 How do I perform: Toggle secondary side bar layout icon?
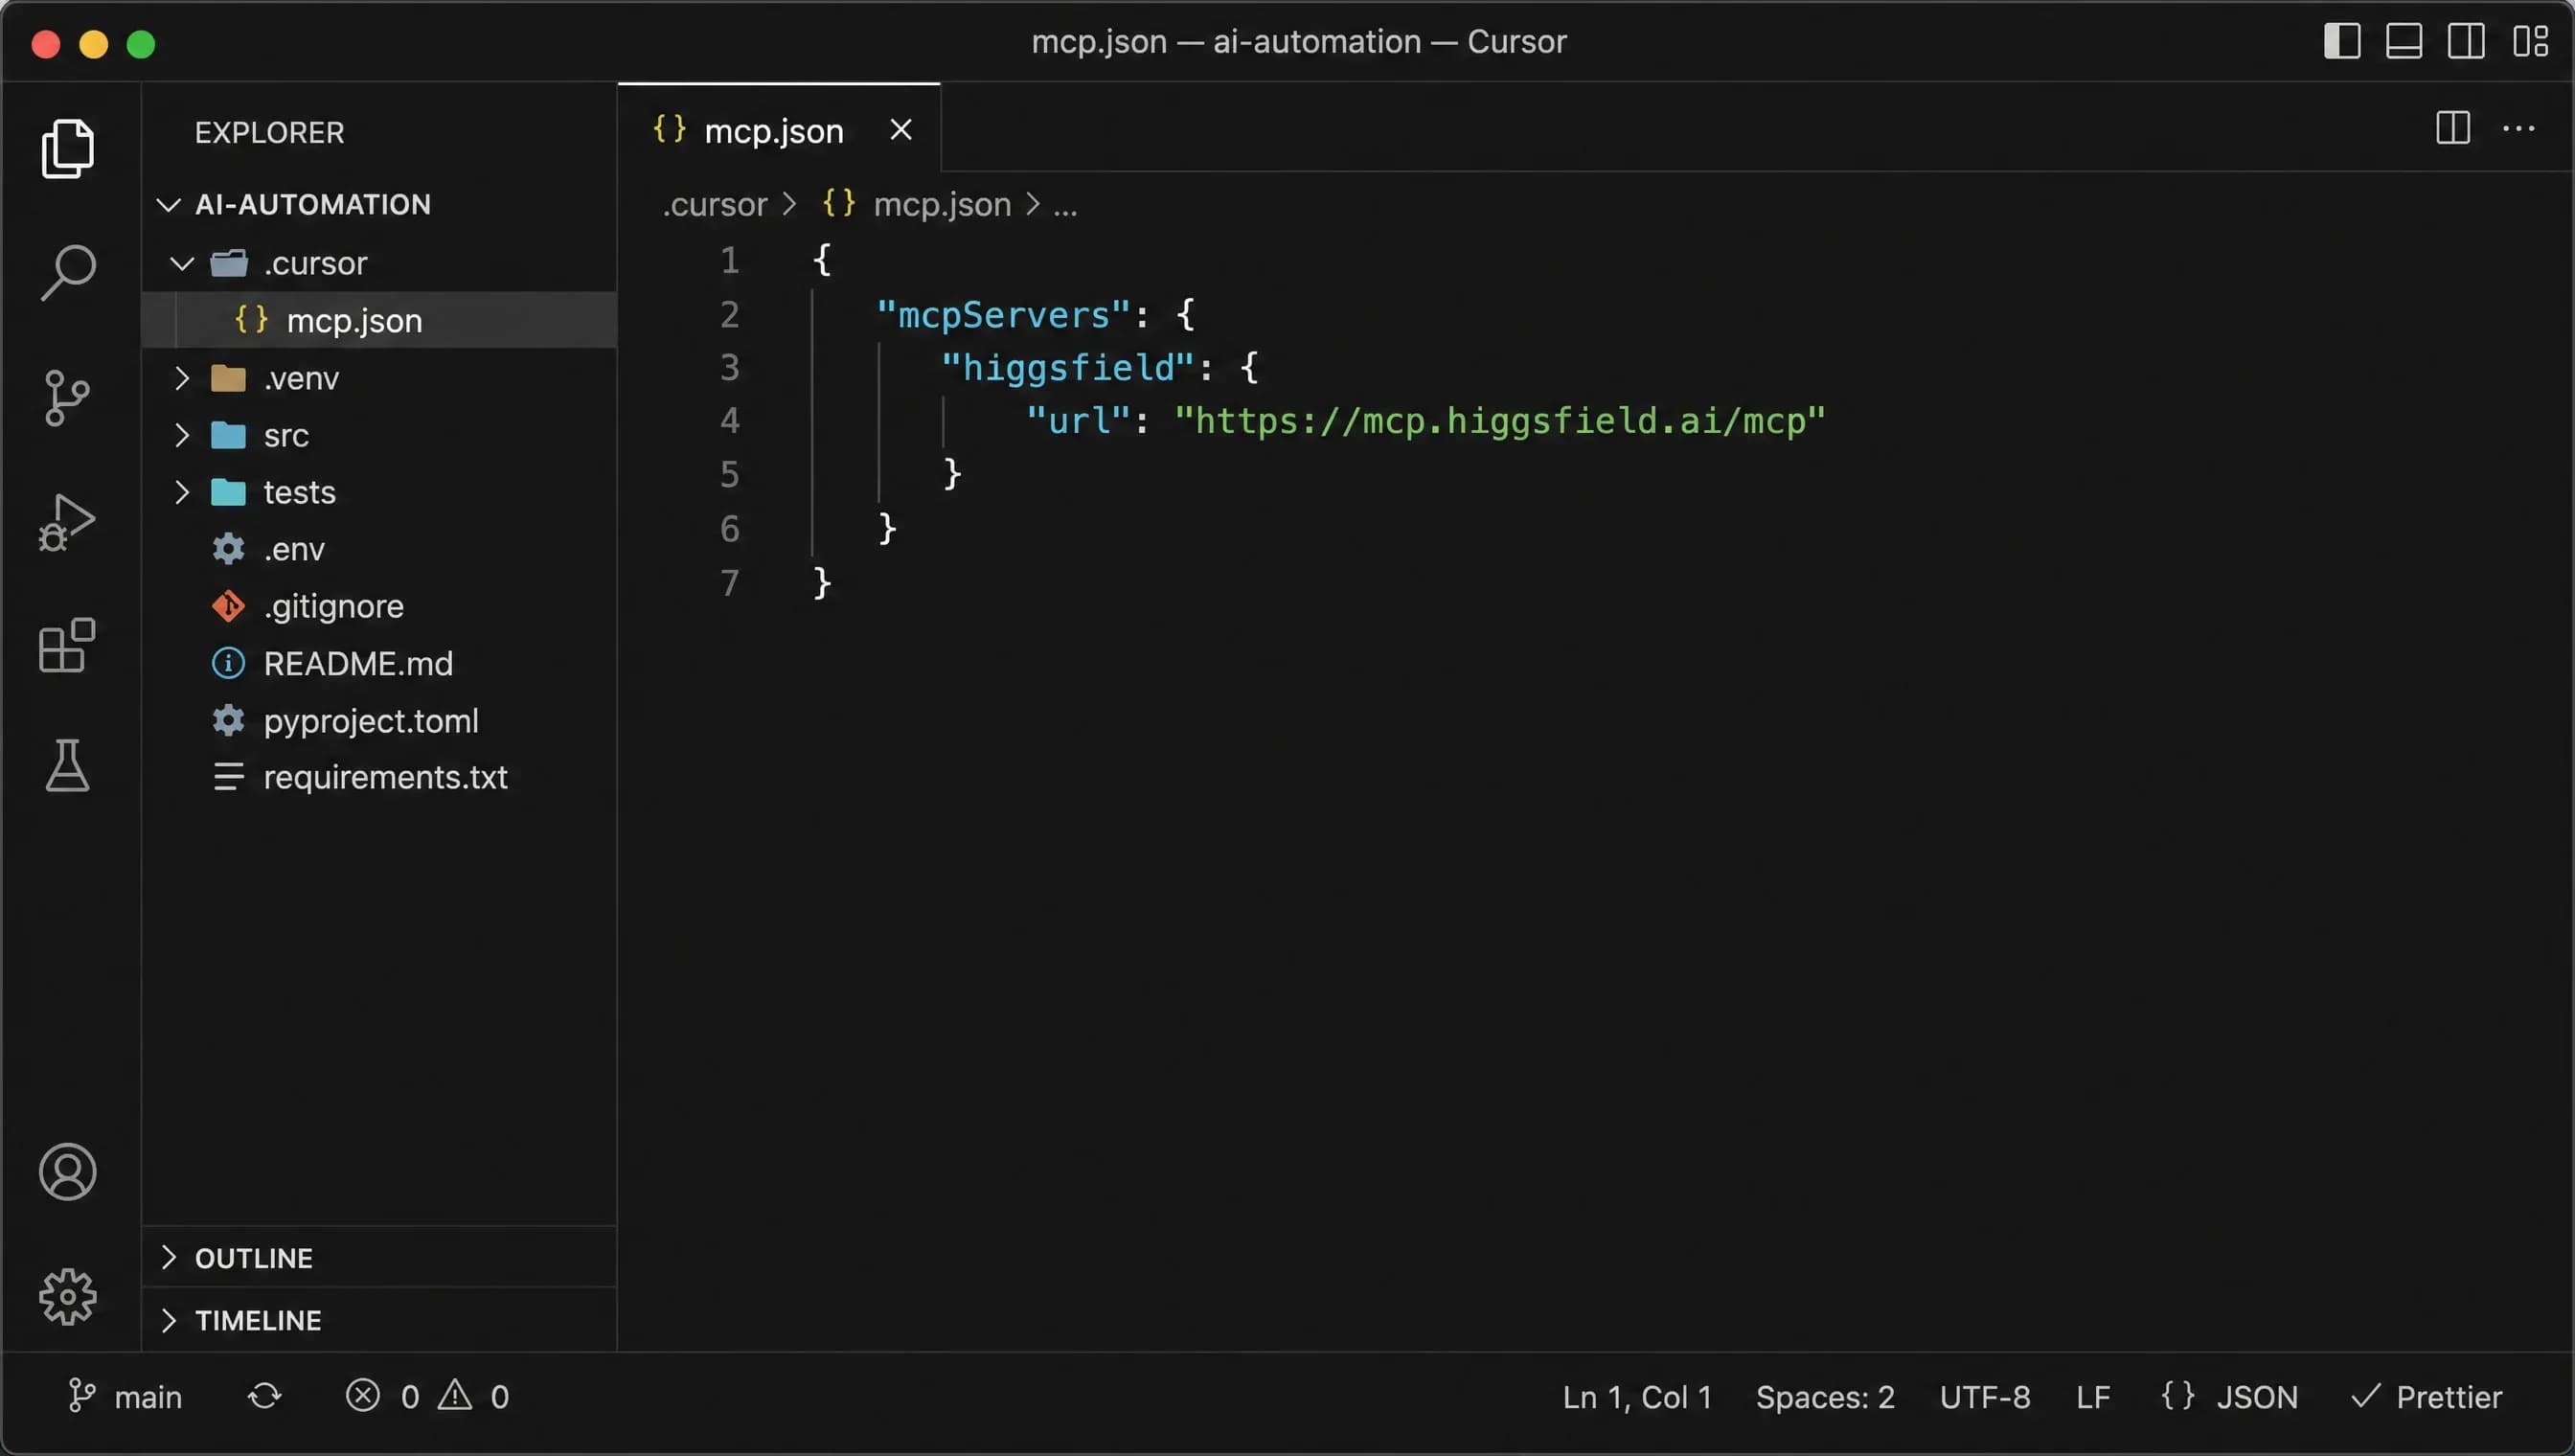(2466, 42)
